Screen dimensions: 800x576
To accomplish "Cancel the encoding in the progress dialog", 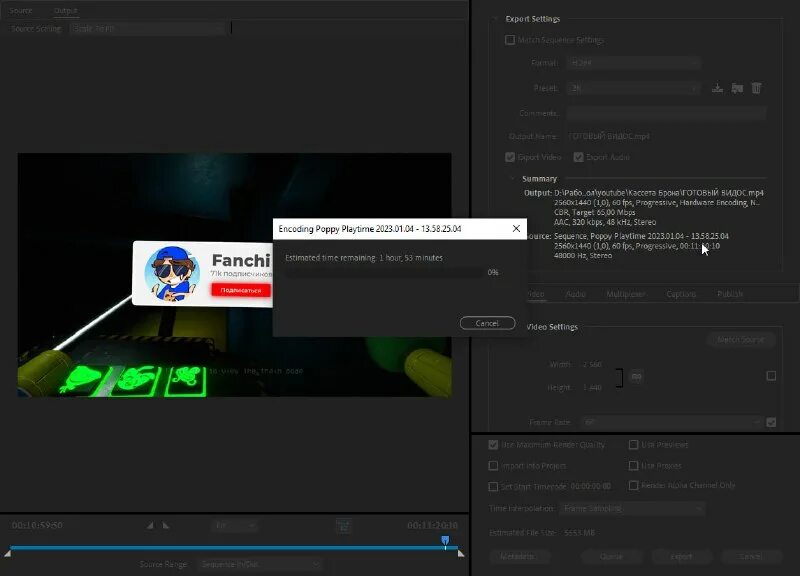I will 487,323.
